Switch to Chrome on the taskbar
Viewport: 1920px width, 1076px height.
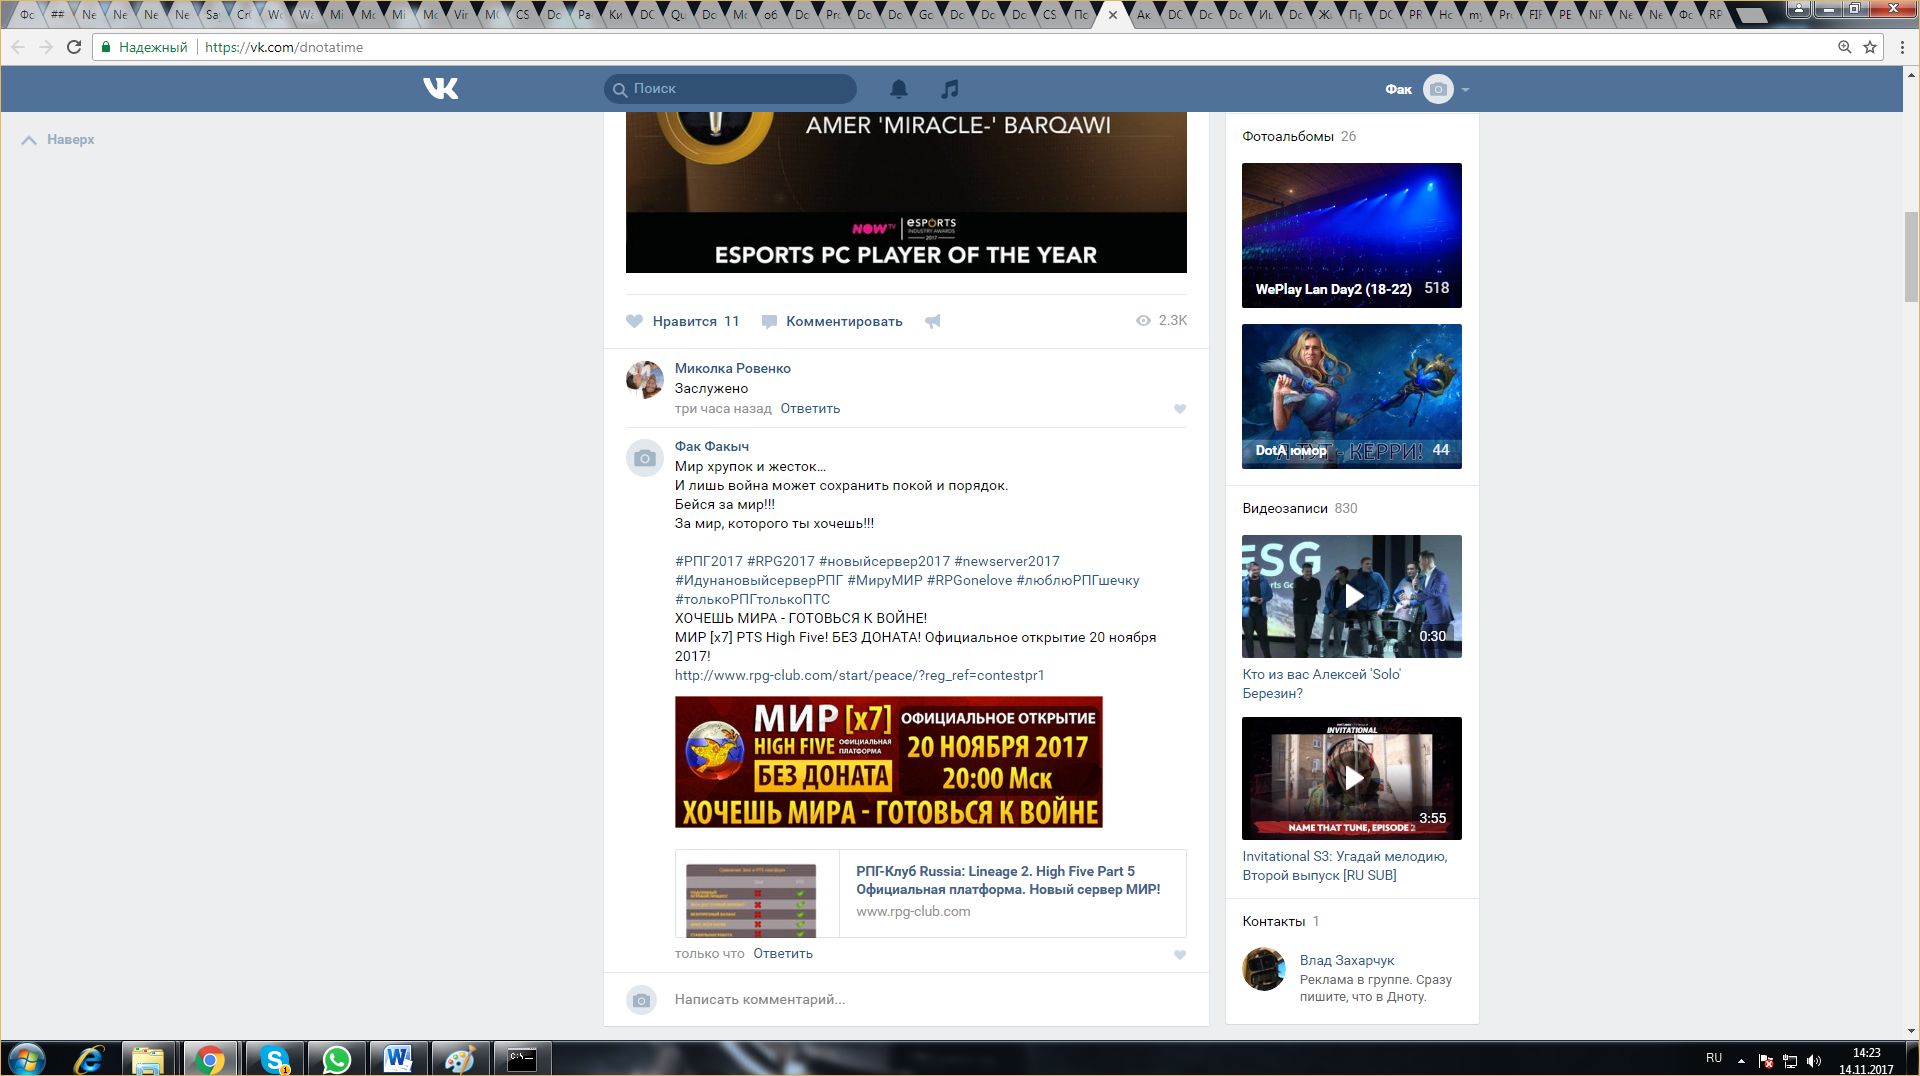click(209, 1059)
